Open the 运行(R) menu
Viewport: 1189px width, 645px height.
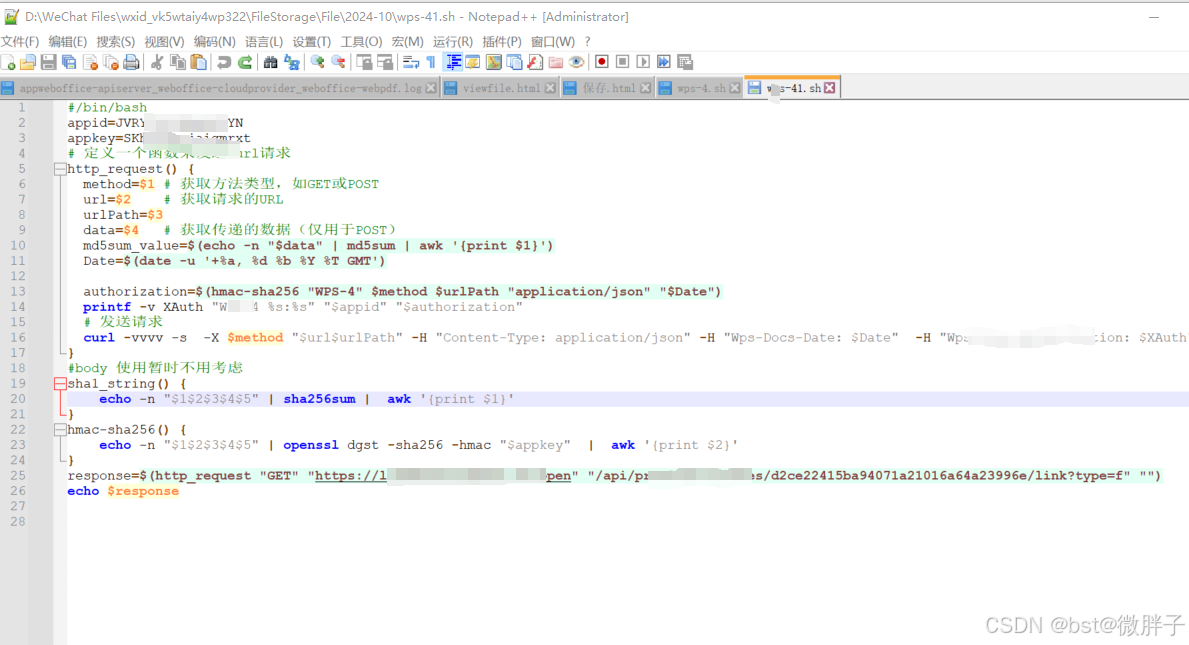pyautogui.click(x=453, y=42)
